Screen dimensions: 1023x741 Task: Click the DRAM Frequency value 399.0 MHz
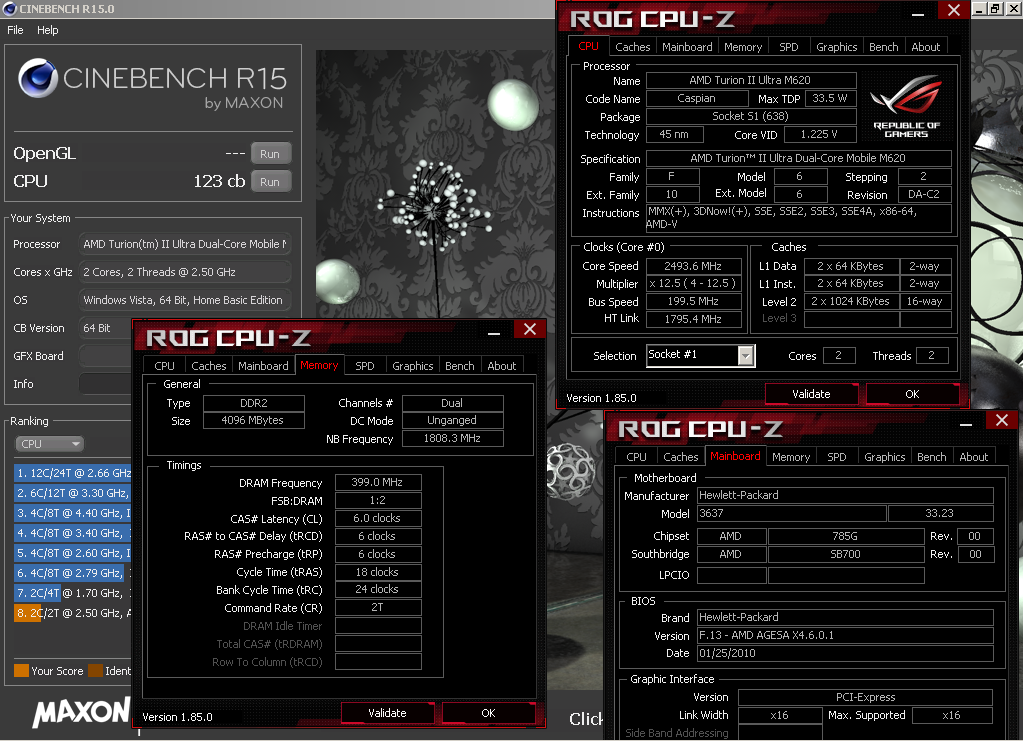tap(378, 482)
